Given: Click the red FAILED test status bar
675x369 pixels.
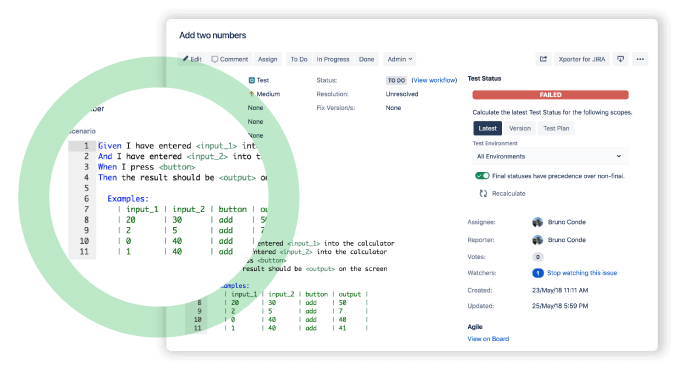Looking at the screenshot, I should 550,95.
